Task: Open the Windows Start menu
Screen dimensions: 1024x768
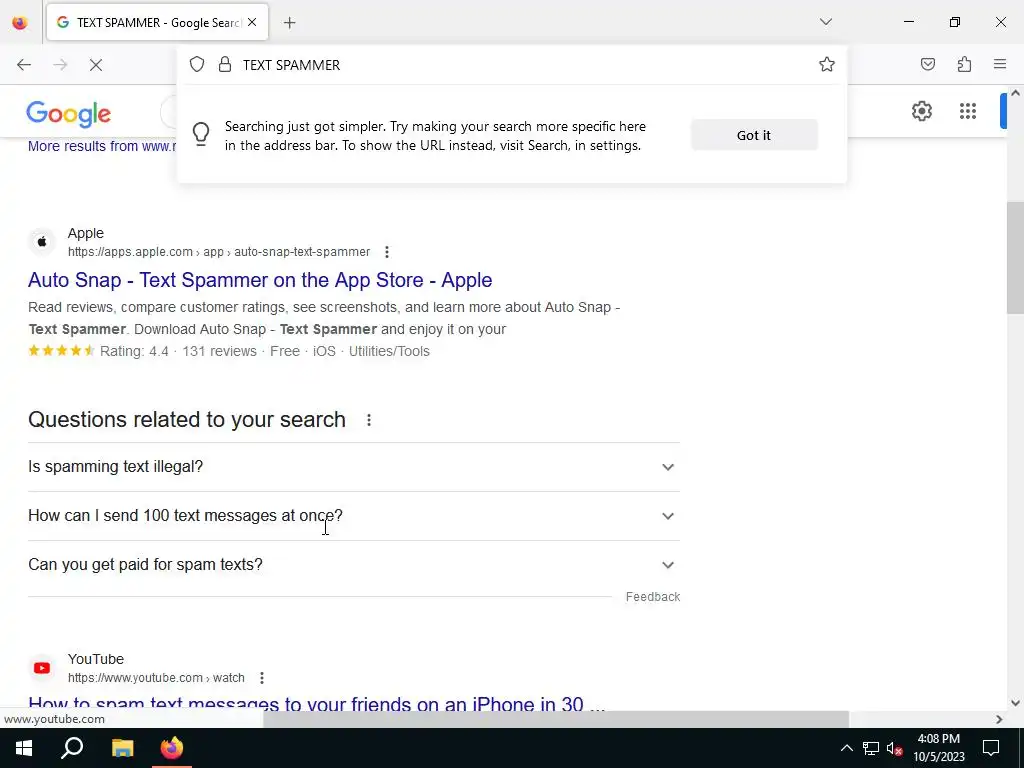Action: pyautogui.click(x=24, y=748)
